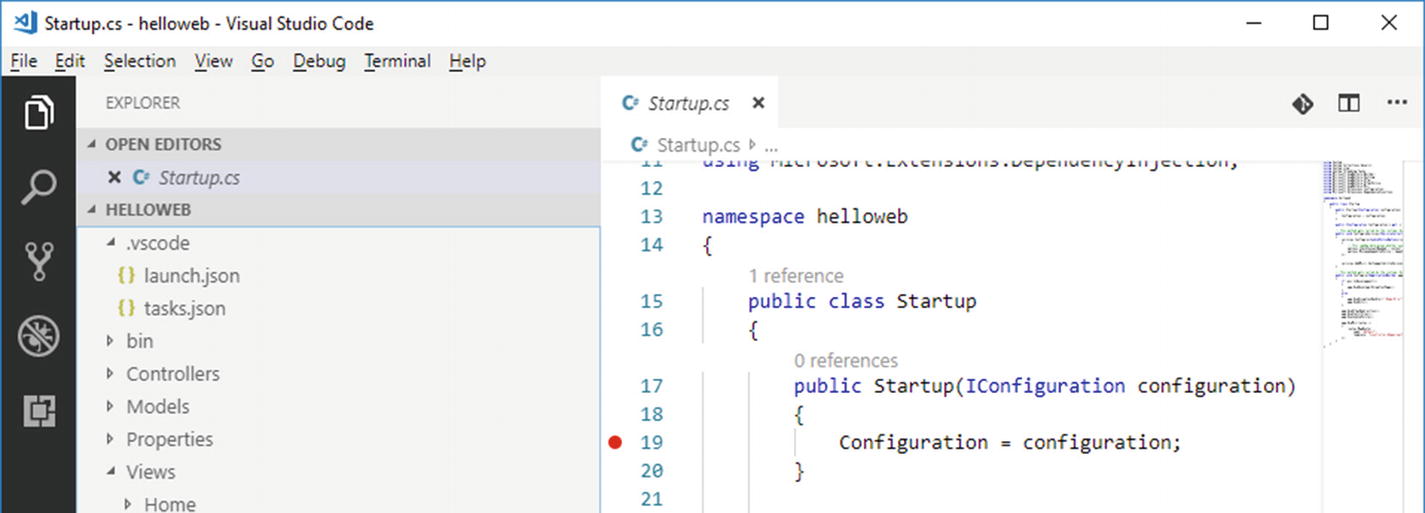Open the Source Control view icon
Image resolution: width=1425 pixels, height=513 pixels.
click(x=38, y=261)
